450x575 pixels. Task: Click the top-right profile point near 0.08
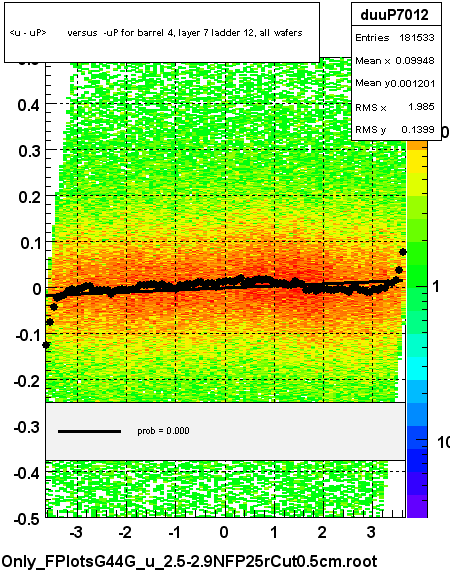tap(403, 252)
